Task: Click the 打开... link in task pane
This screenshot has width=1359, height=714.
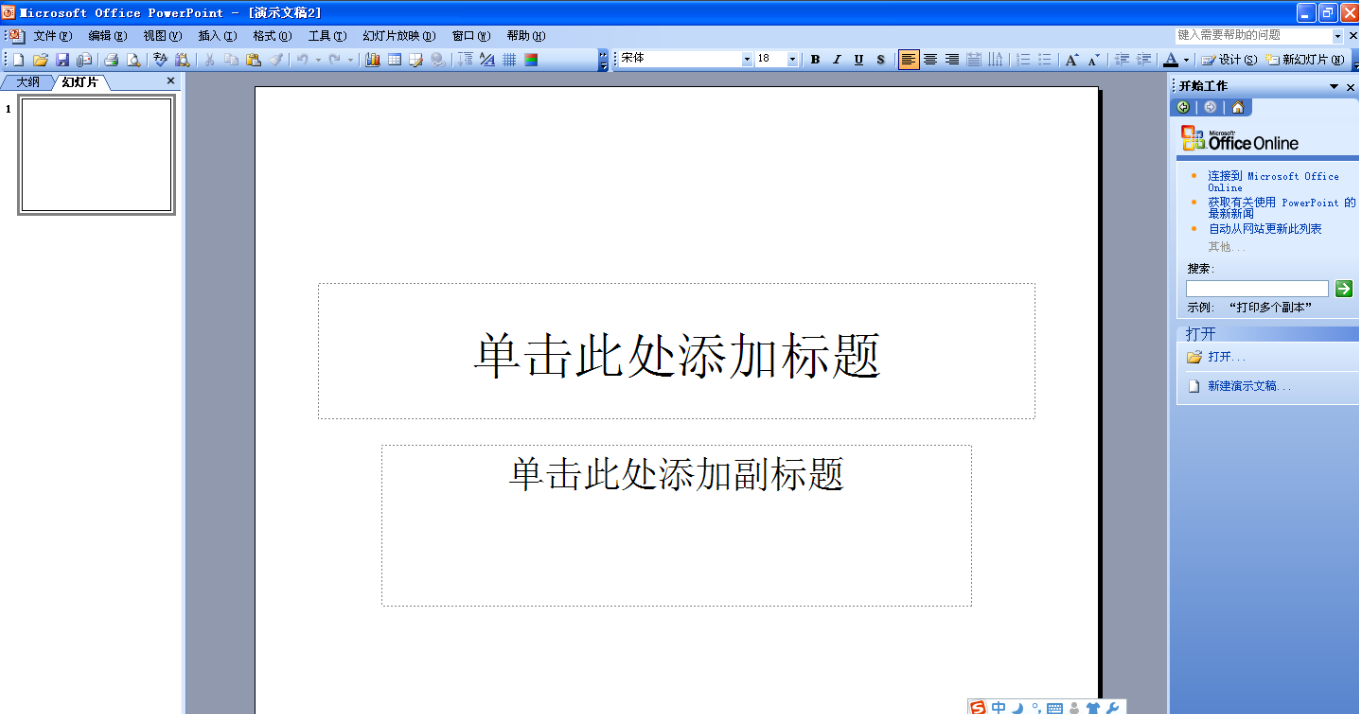Action: tap(1227, 357)
